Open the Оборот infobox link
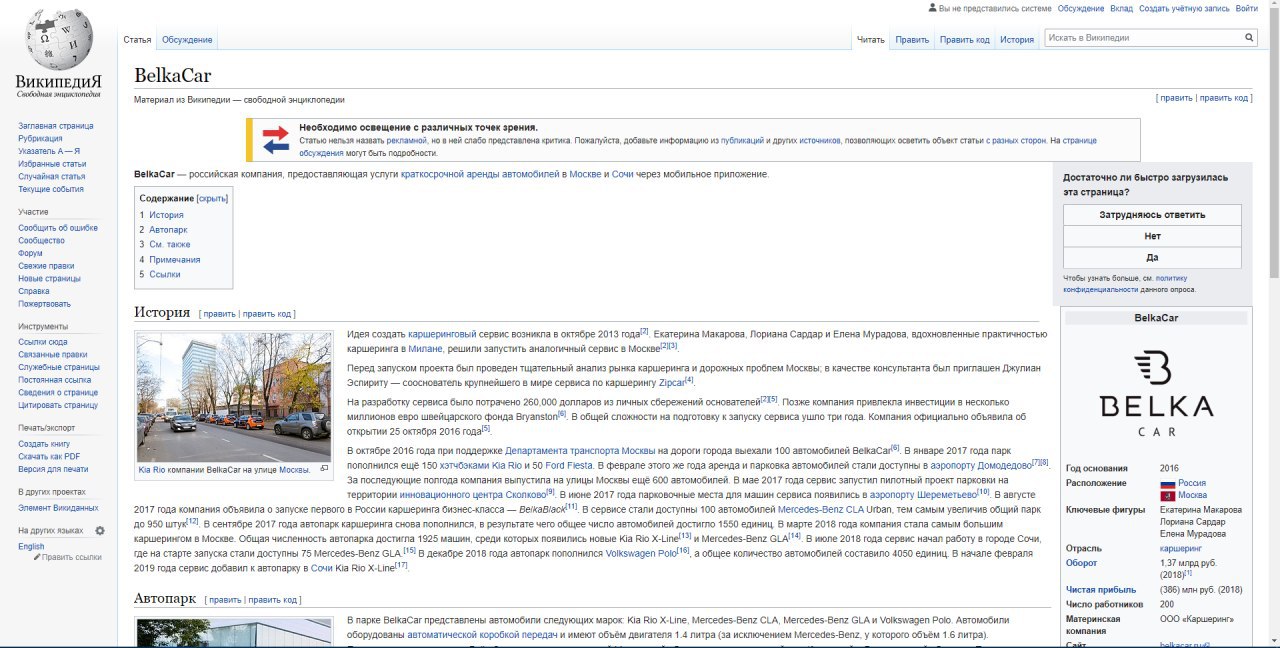 (1081, 563)
